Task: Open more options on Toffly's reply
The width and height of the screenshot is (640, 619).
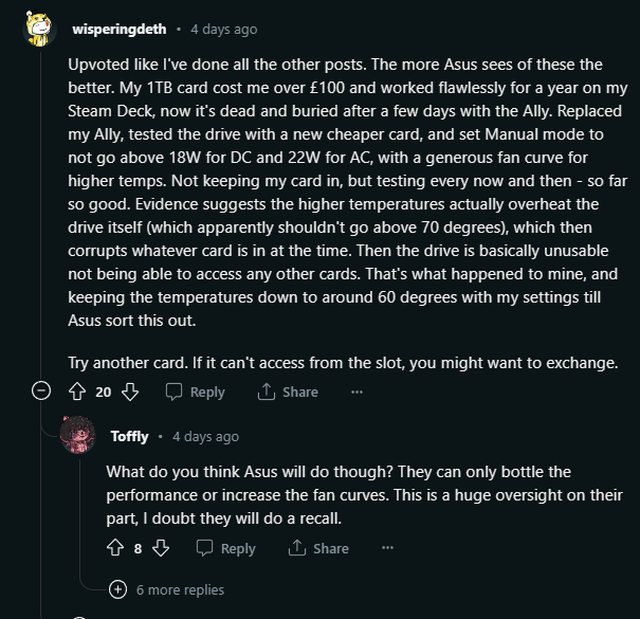Action: 387,547
